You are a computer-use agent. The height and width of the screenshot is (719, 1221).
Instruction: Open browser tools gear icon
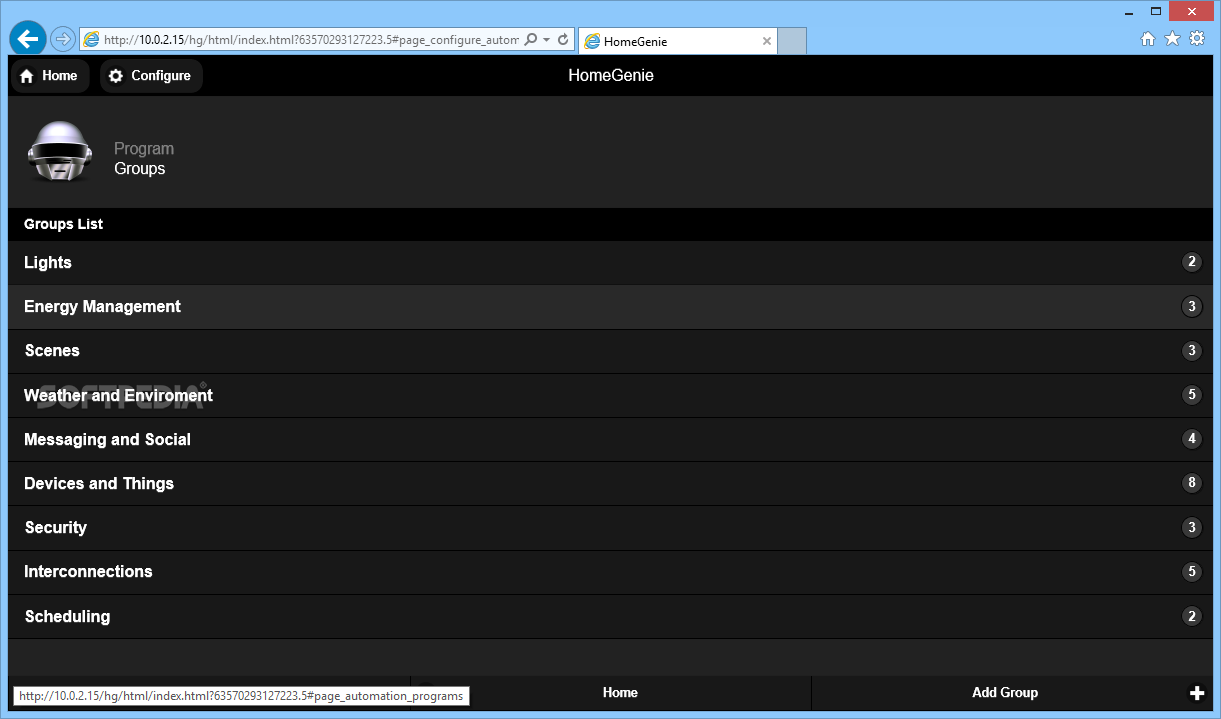click(1197, 39)
